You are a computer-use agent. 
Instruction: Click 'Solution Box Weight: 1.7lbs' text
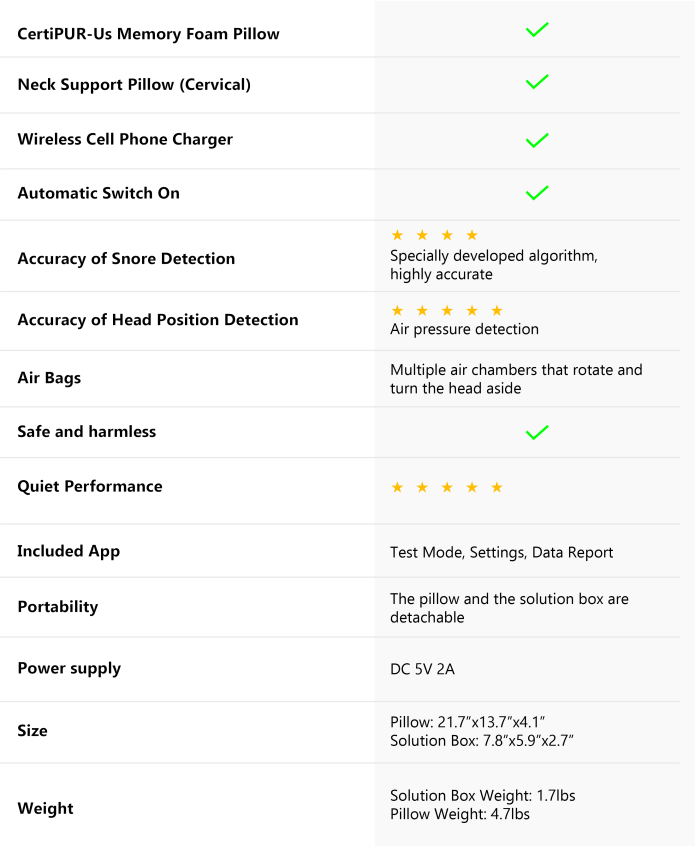(483, 796)
